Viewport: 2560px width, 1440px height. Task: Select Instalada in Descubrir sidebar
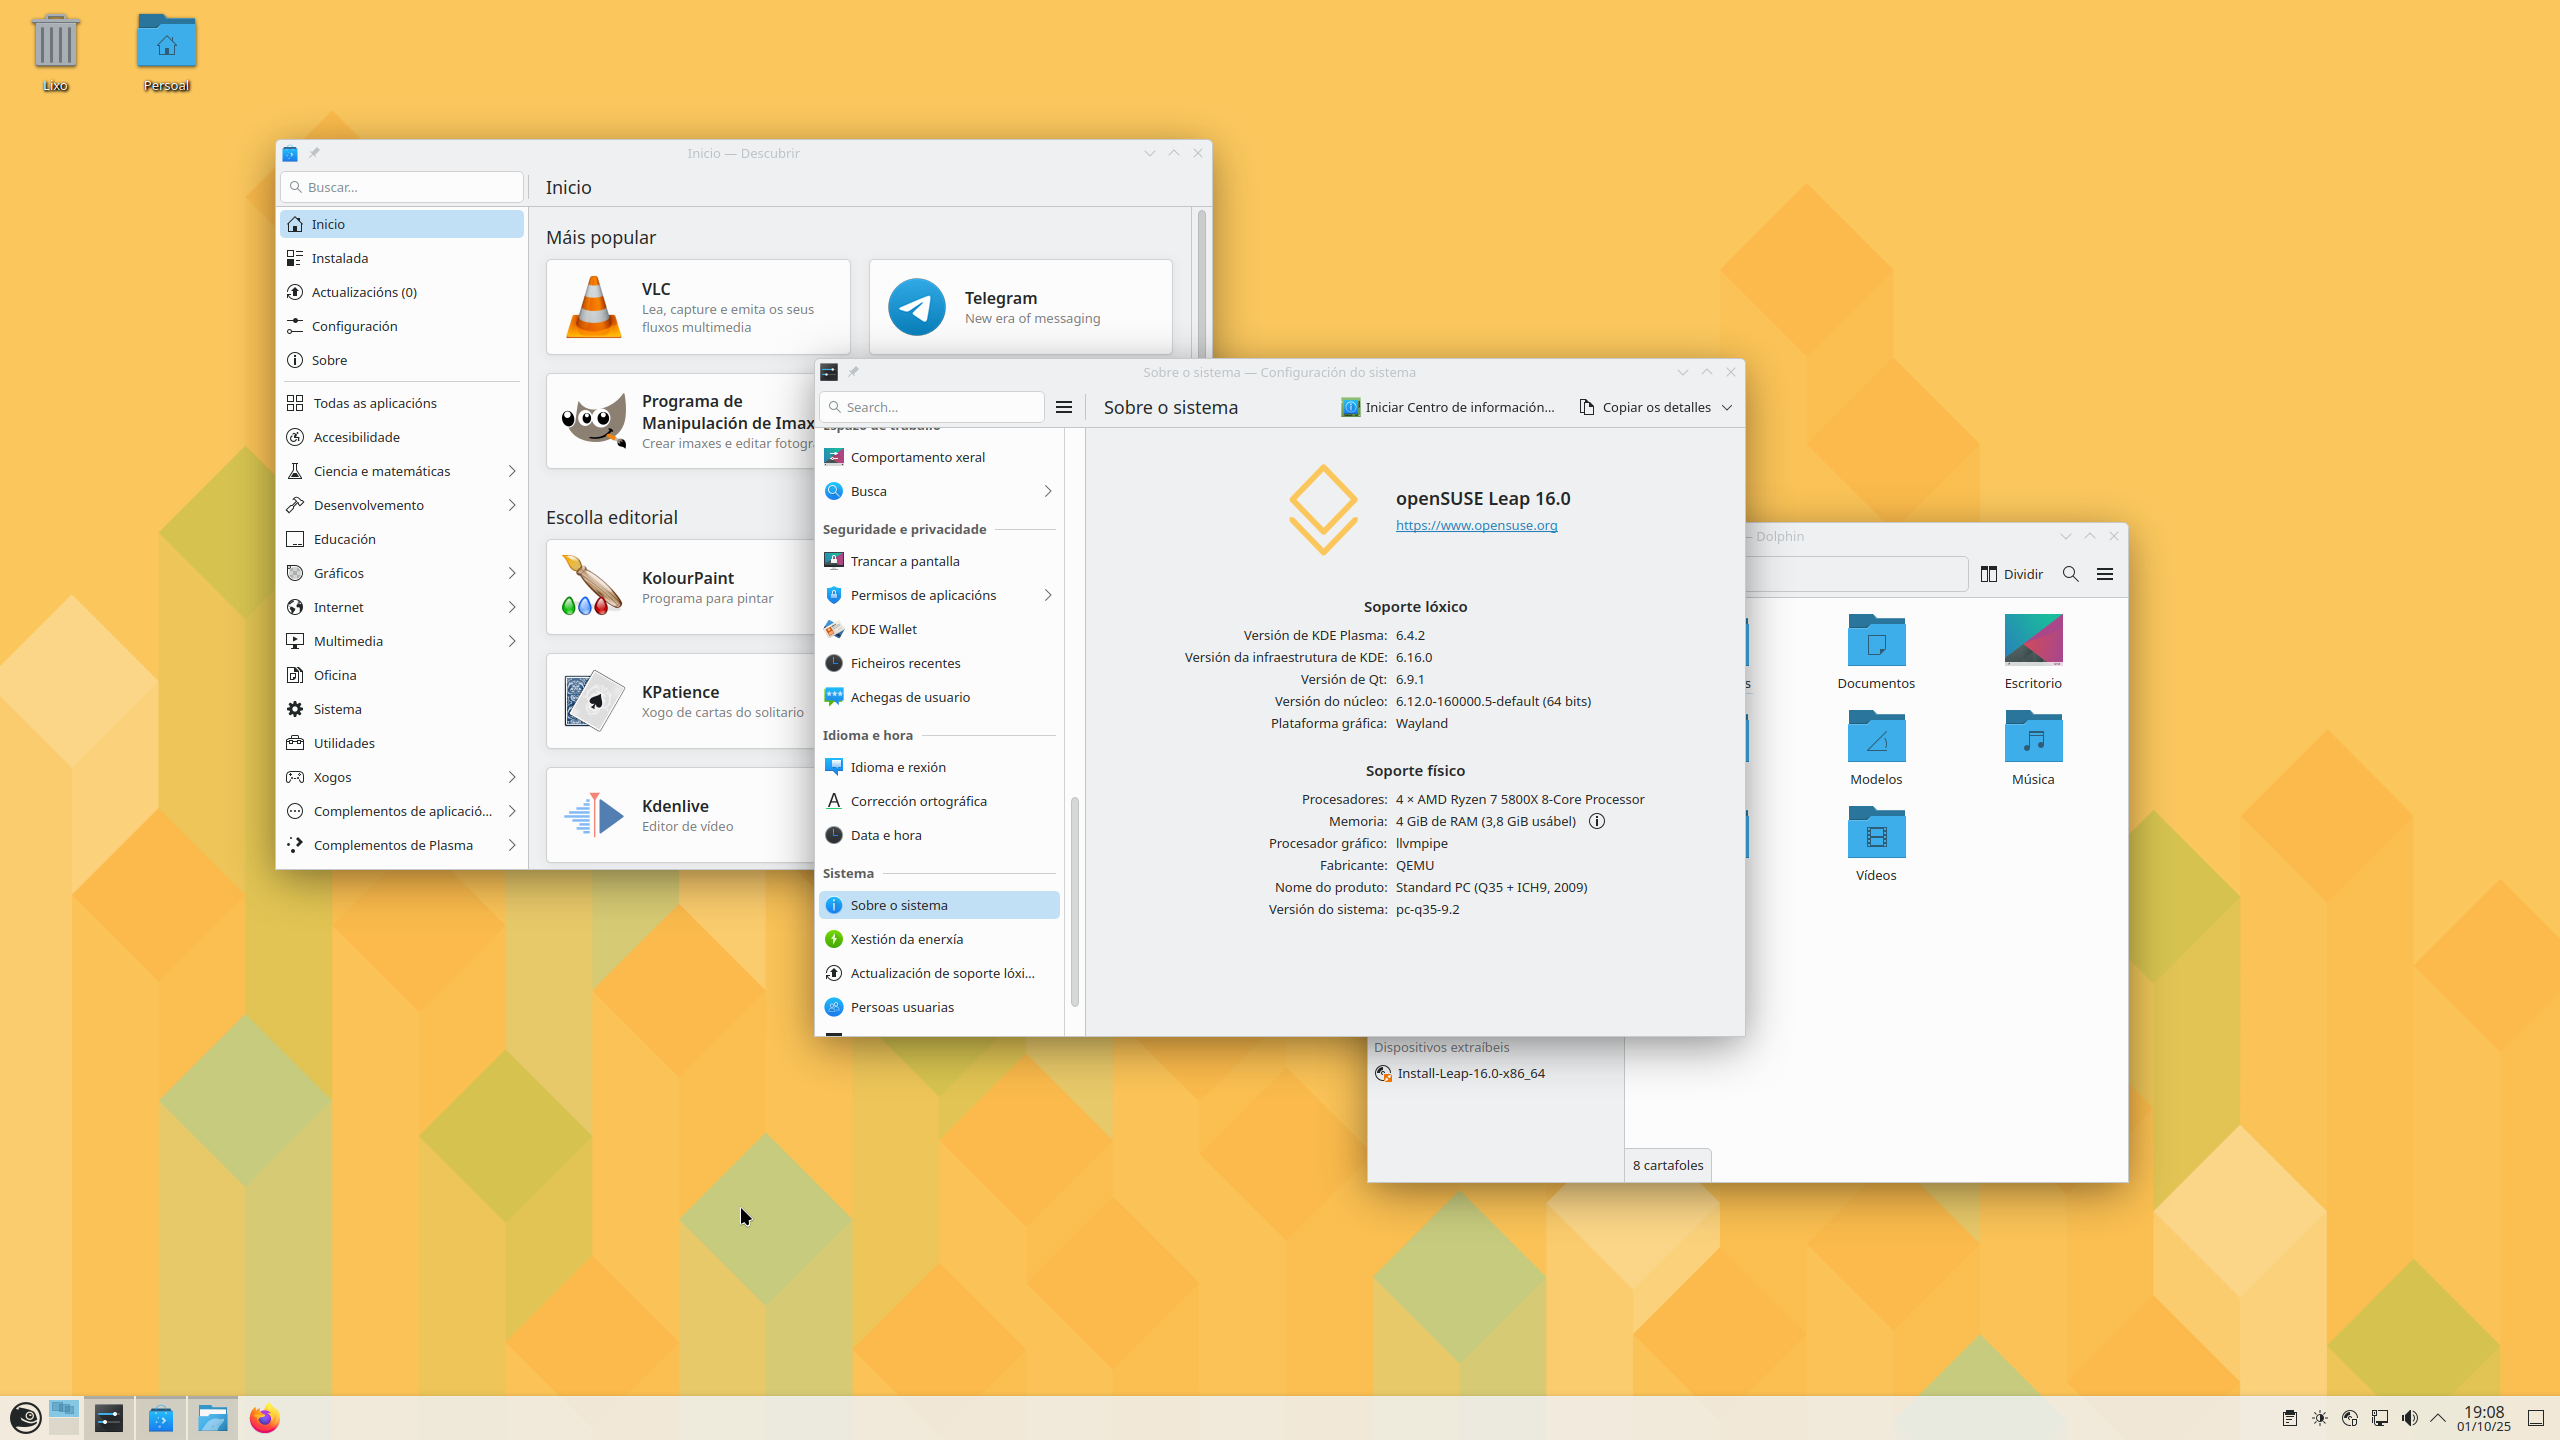pyautogui.click(x=340, y=258)
